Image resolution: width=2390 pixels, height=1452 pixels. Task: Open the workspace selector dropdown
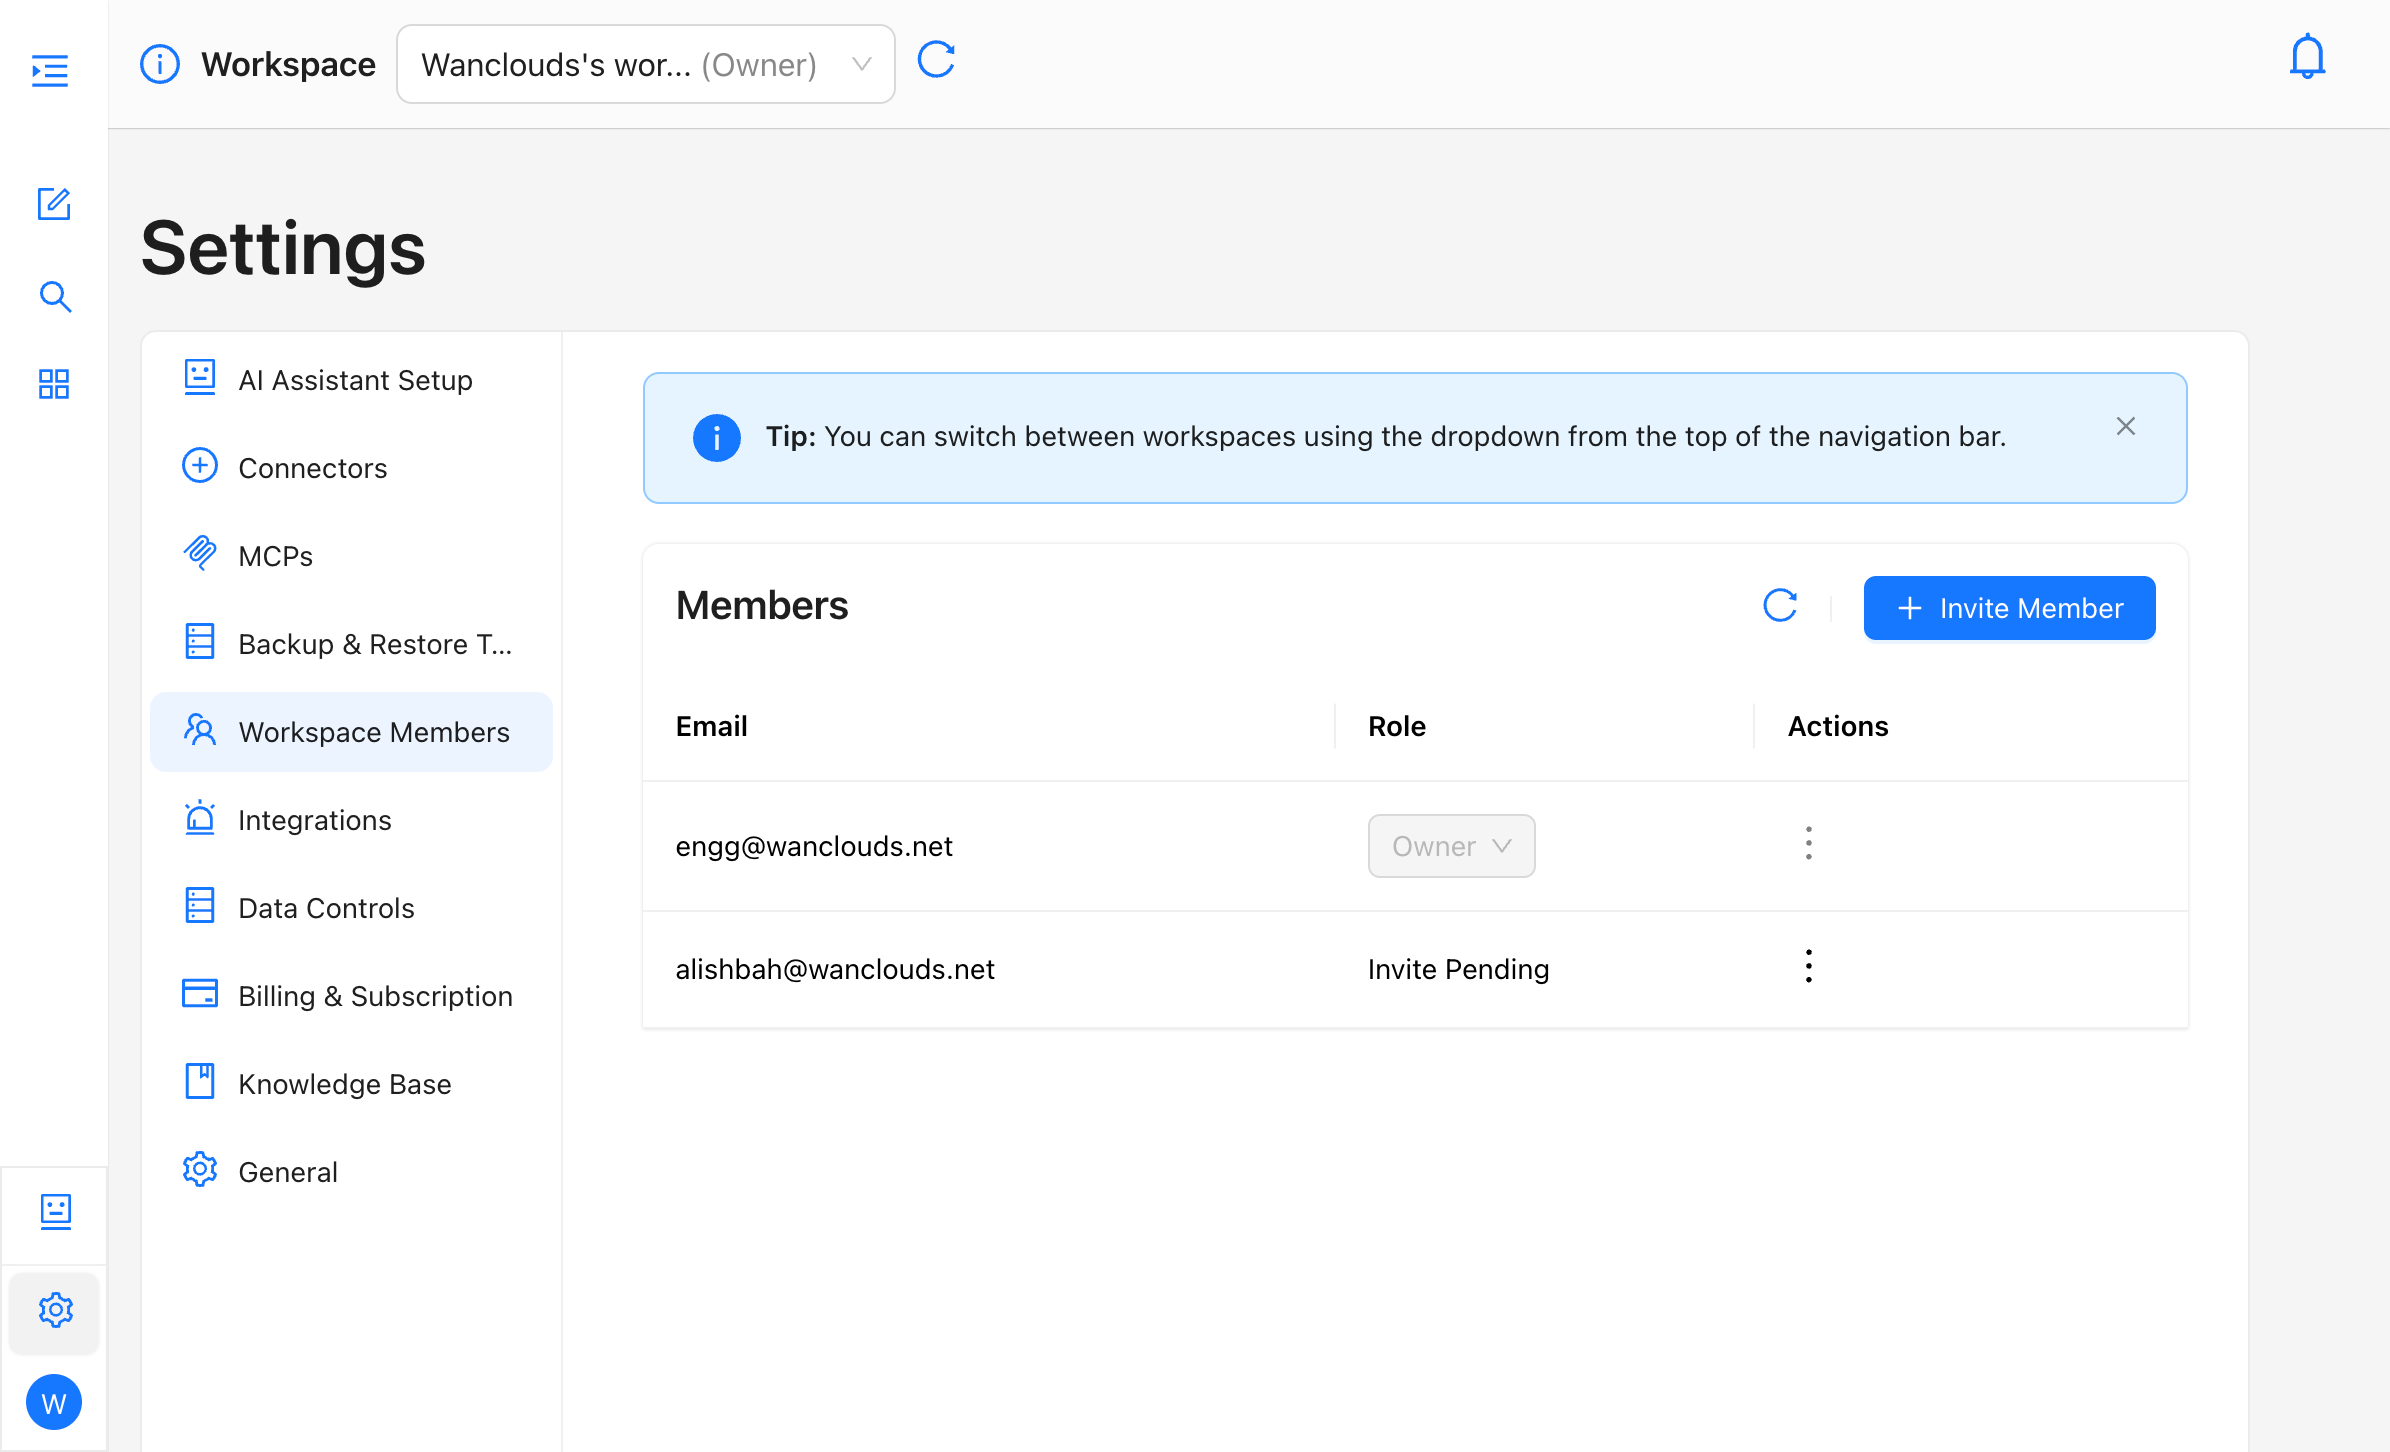646,64
